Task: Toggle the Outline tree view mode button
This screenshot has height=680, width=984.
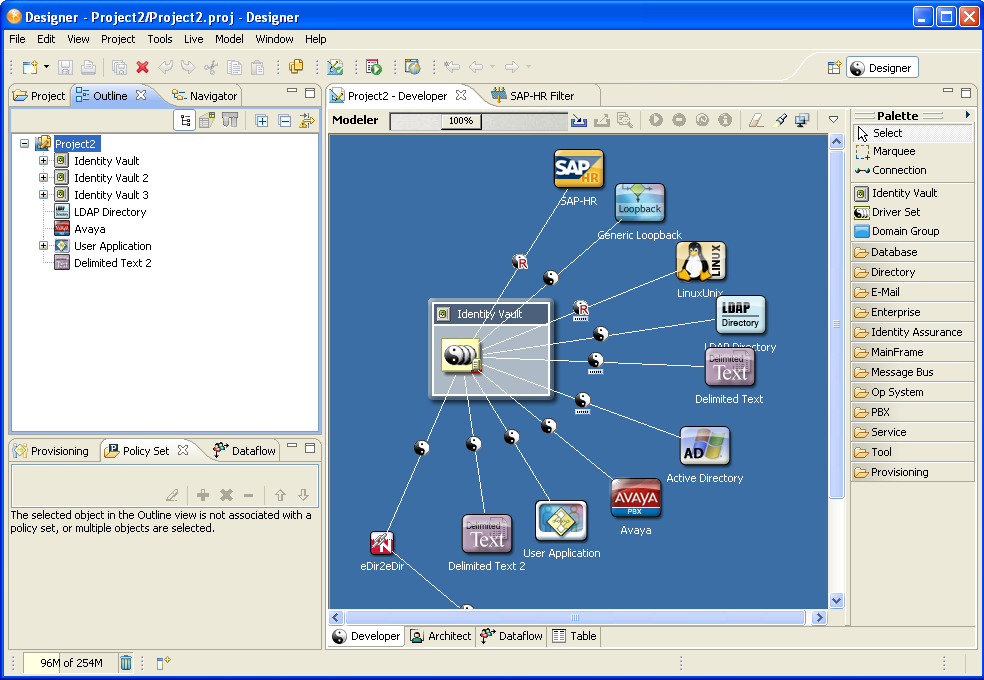Action: tap(185, 120)
